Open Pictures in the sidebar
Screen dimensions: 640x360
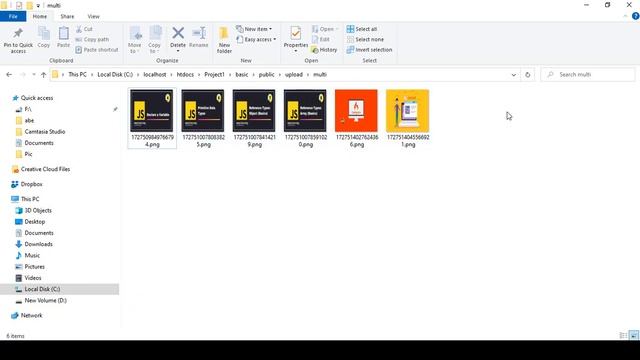(x=34, y=267)
